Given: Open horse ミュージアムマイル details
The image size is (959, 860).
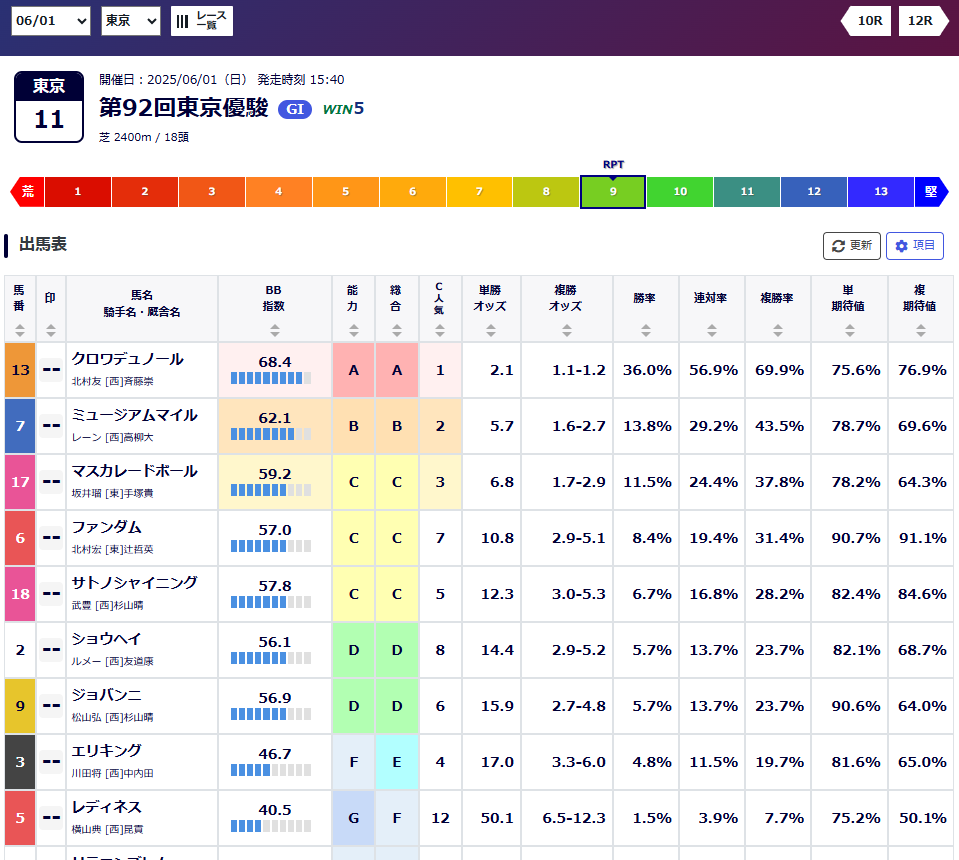Looking at the screenshot, I should point(135,415).
